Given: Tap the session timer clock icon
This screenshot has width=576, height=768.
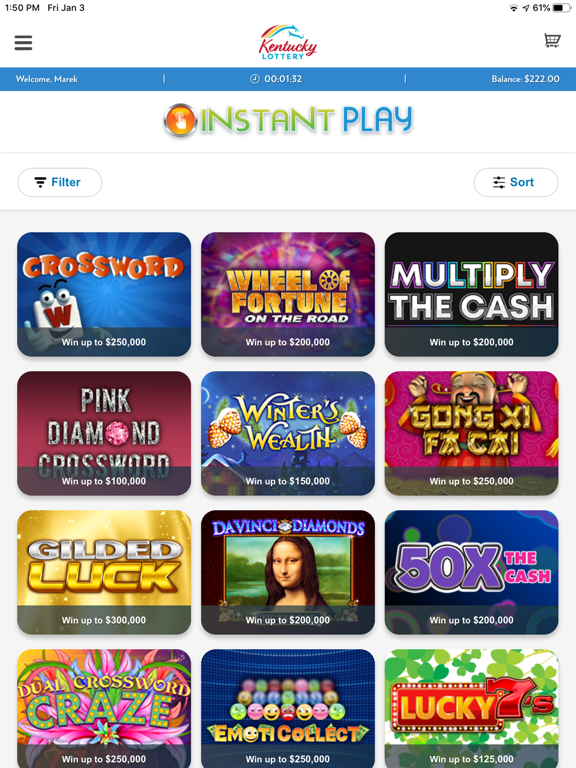Looking at the screenshot, I should tap(255, 79).
